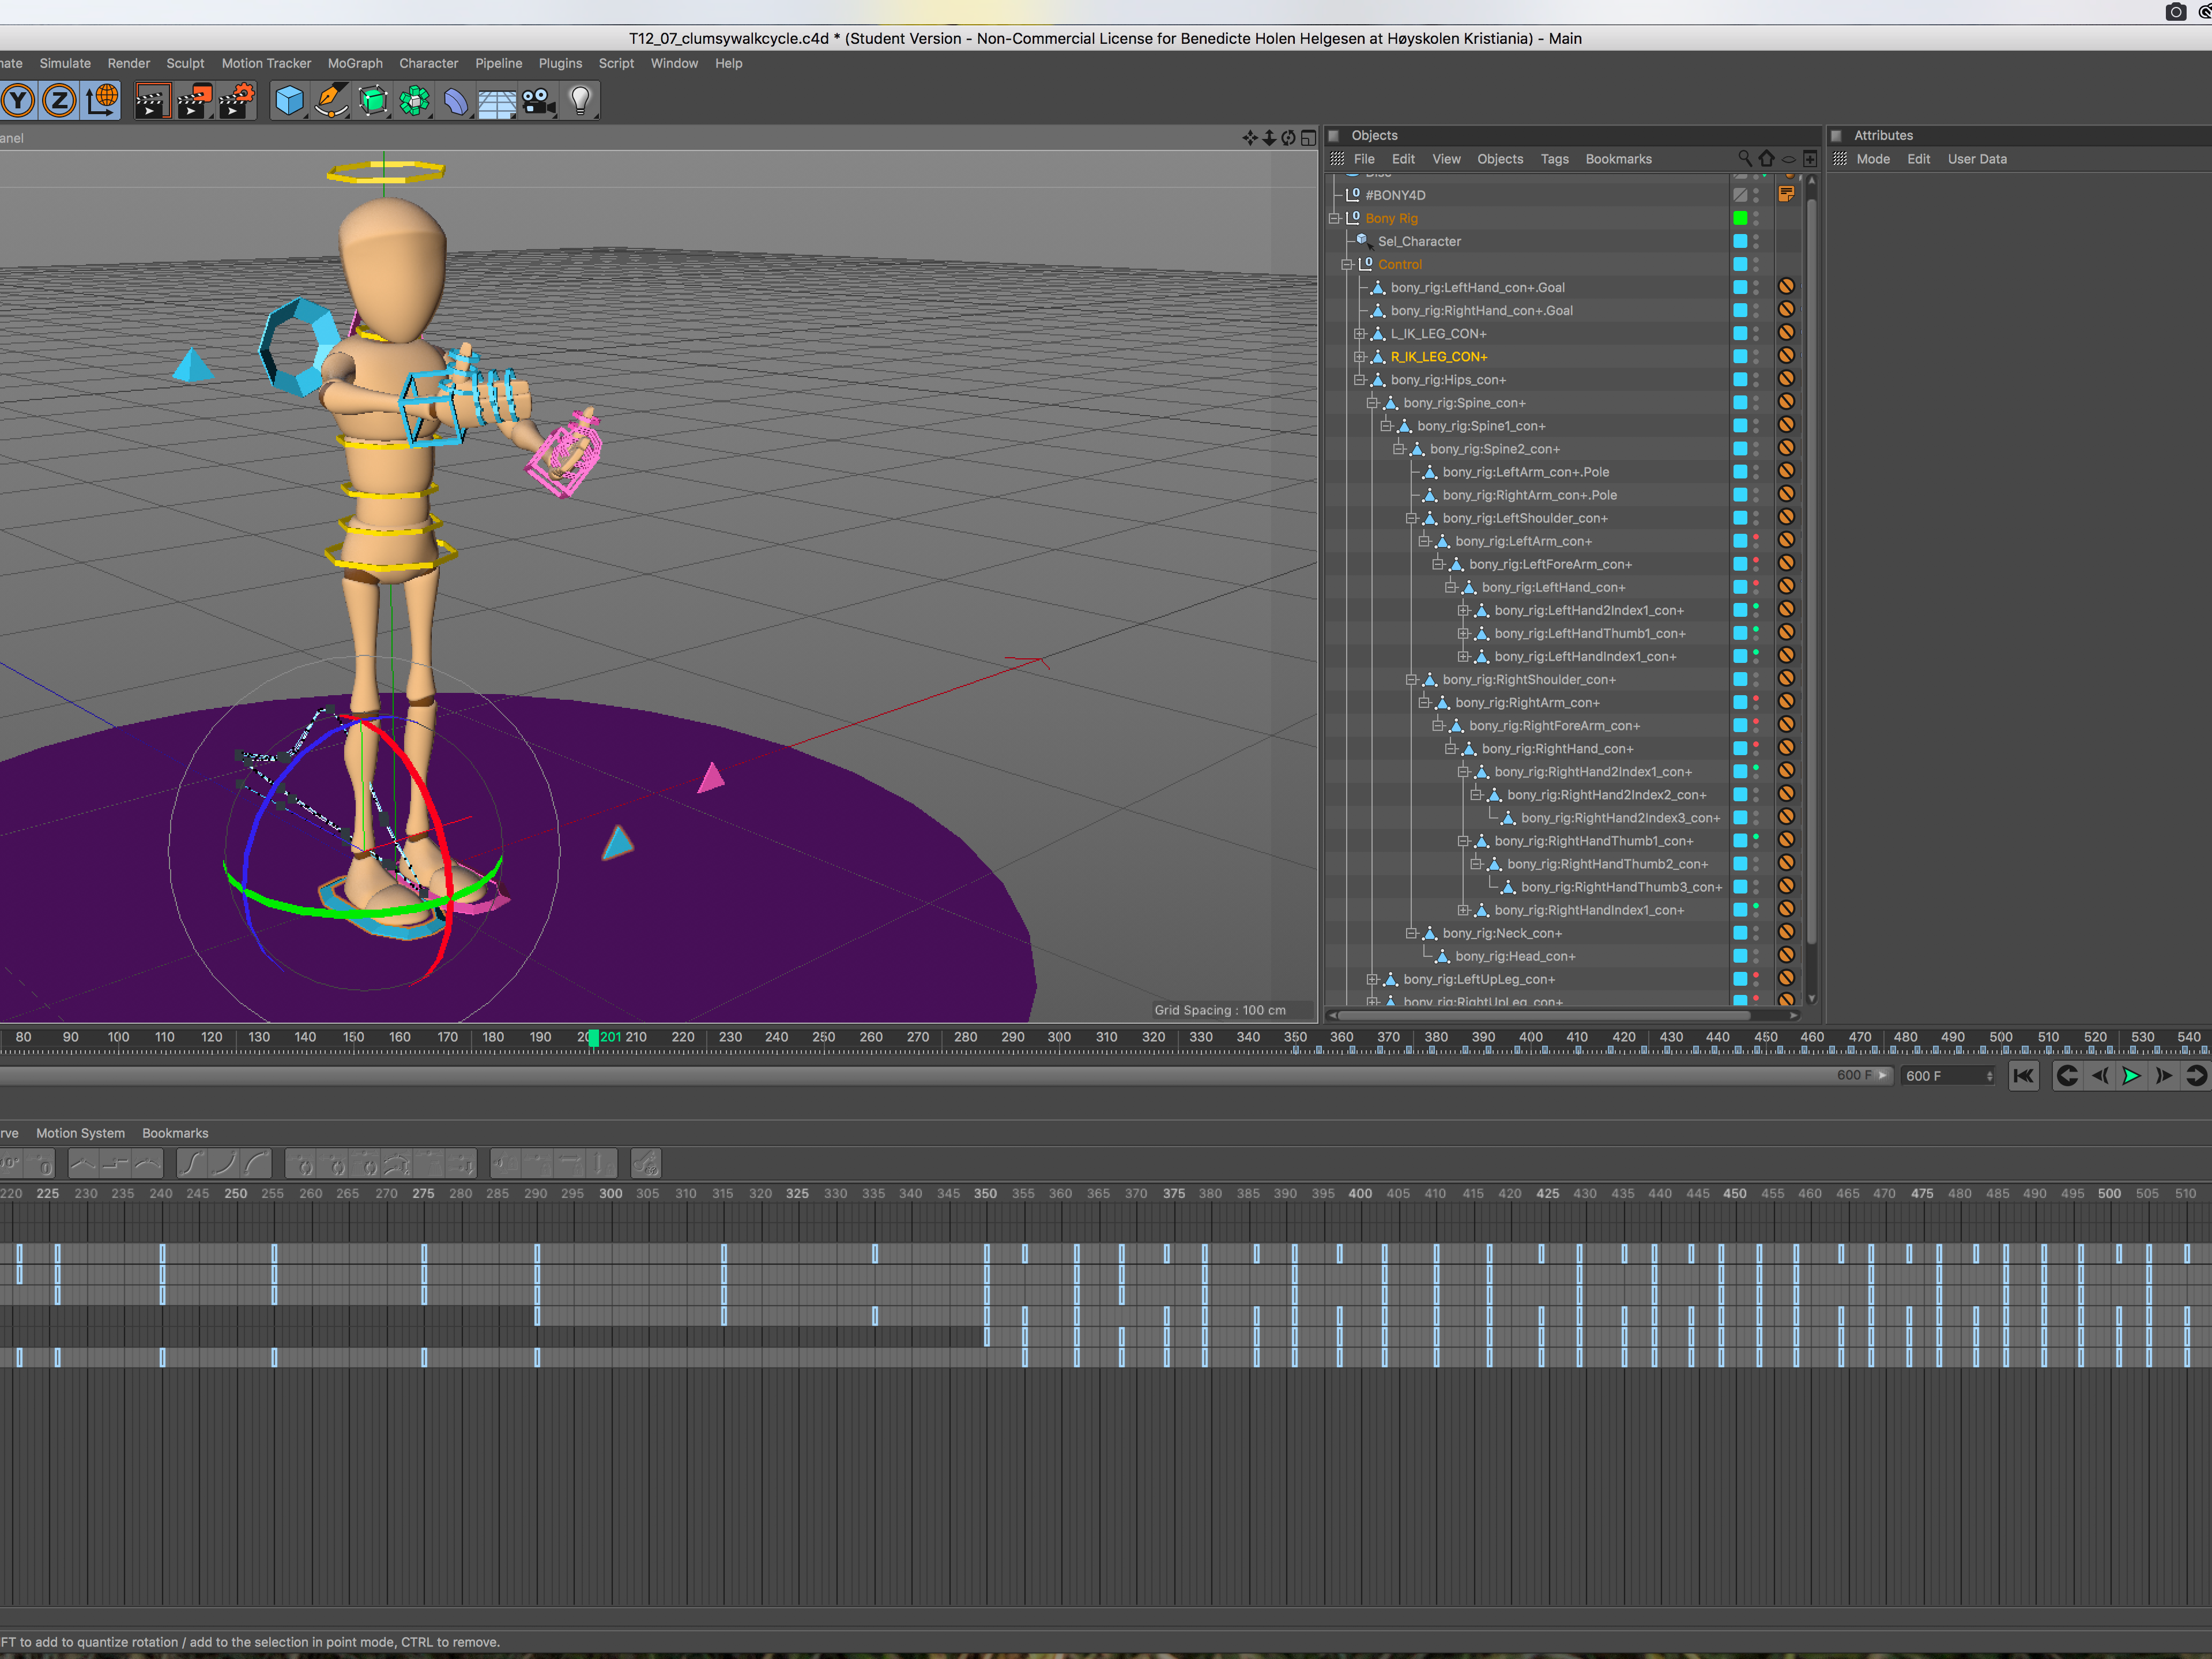2212x1659 pixels.
Task: Toggle the Z axis lock button
Action: (x=60, y=101)
